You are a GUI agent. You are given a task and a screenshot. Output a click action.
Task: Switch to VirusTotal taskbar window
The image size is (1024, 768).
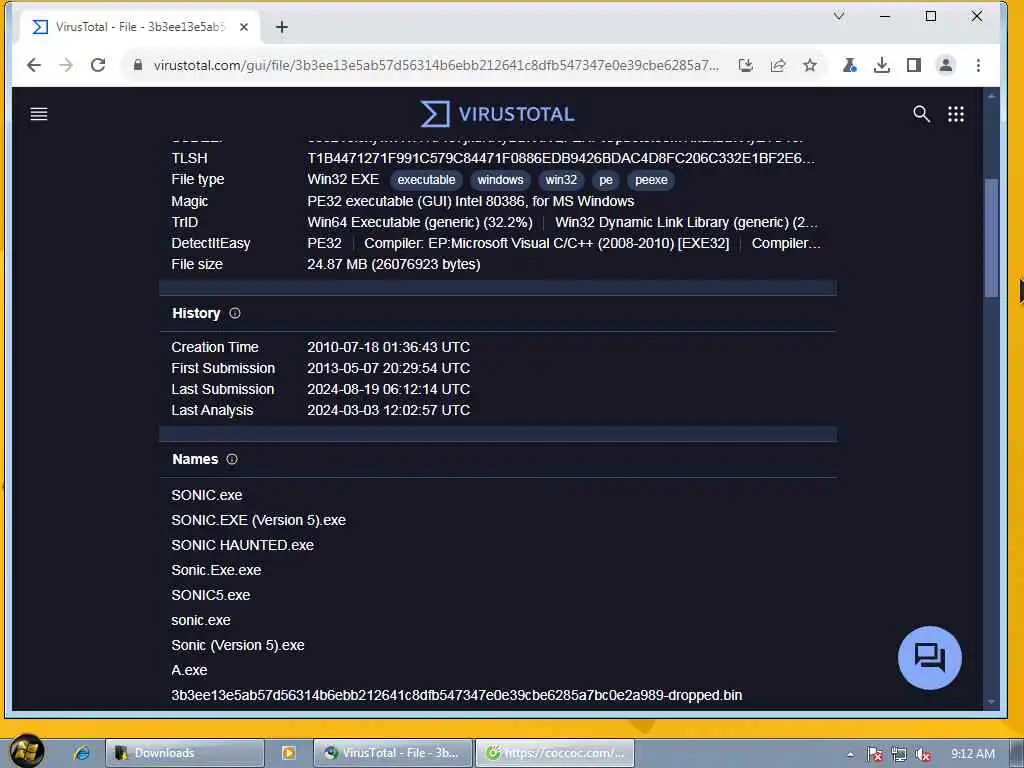click(392, 753)
